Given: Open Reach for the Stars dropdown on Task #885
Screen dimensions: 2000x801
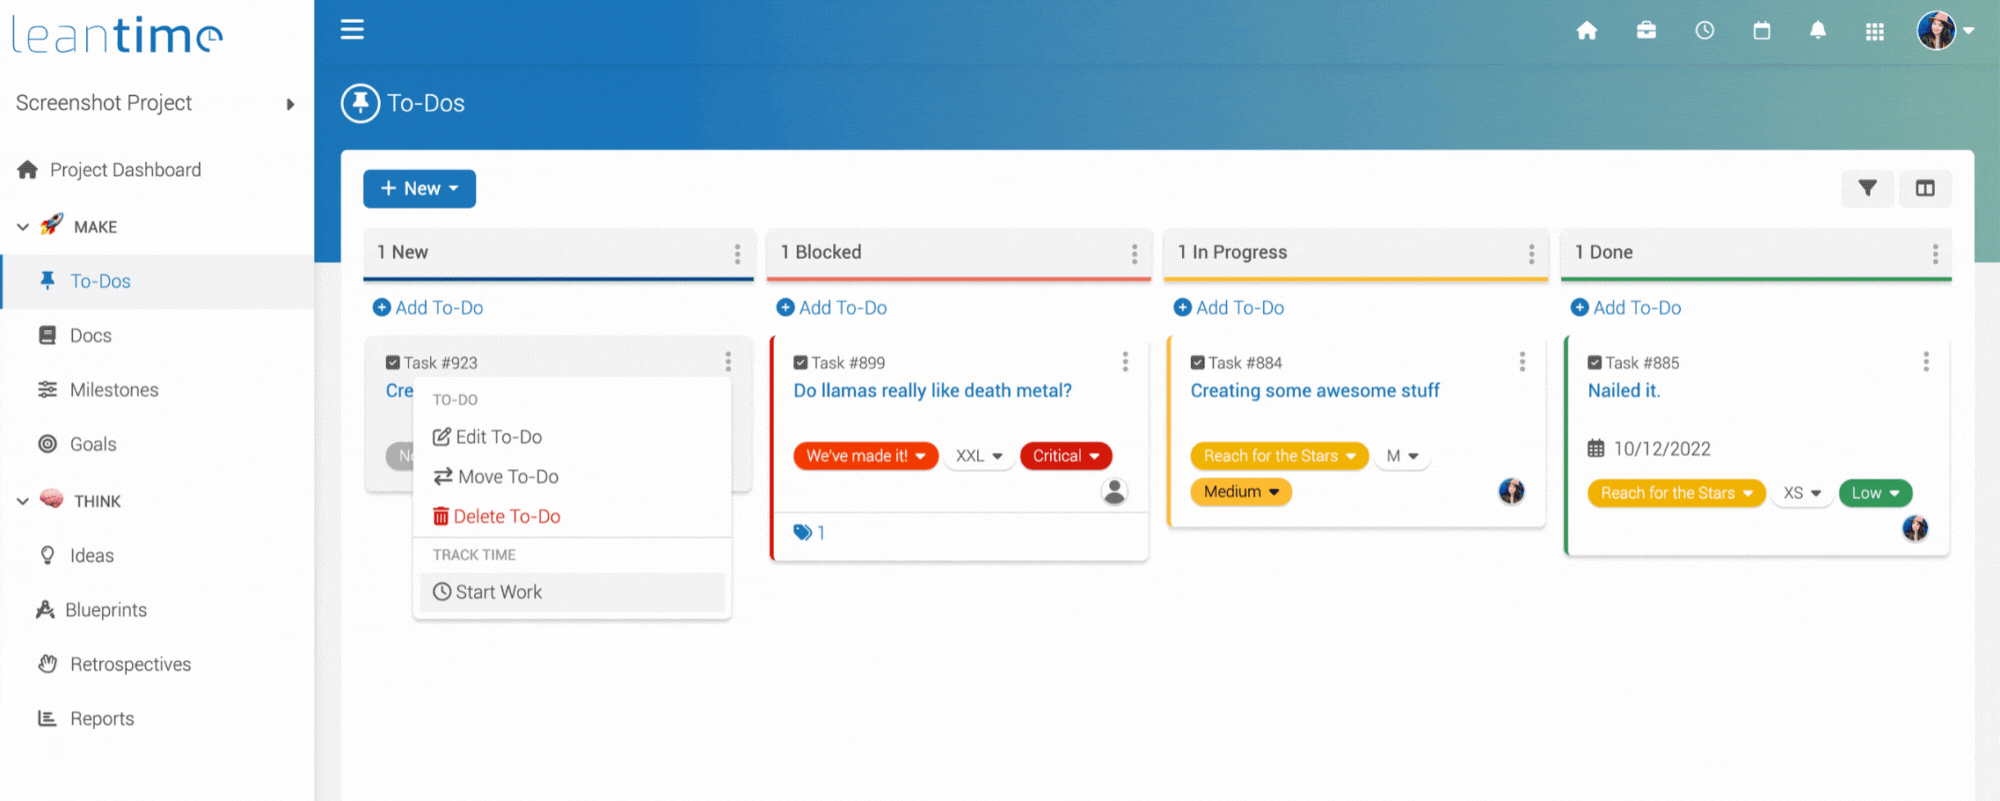Looking at the screenshot, I should 1676,492.
